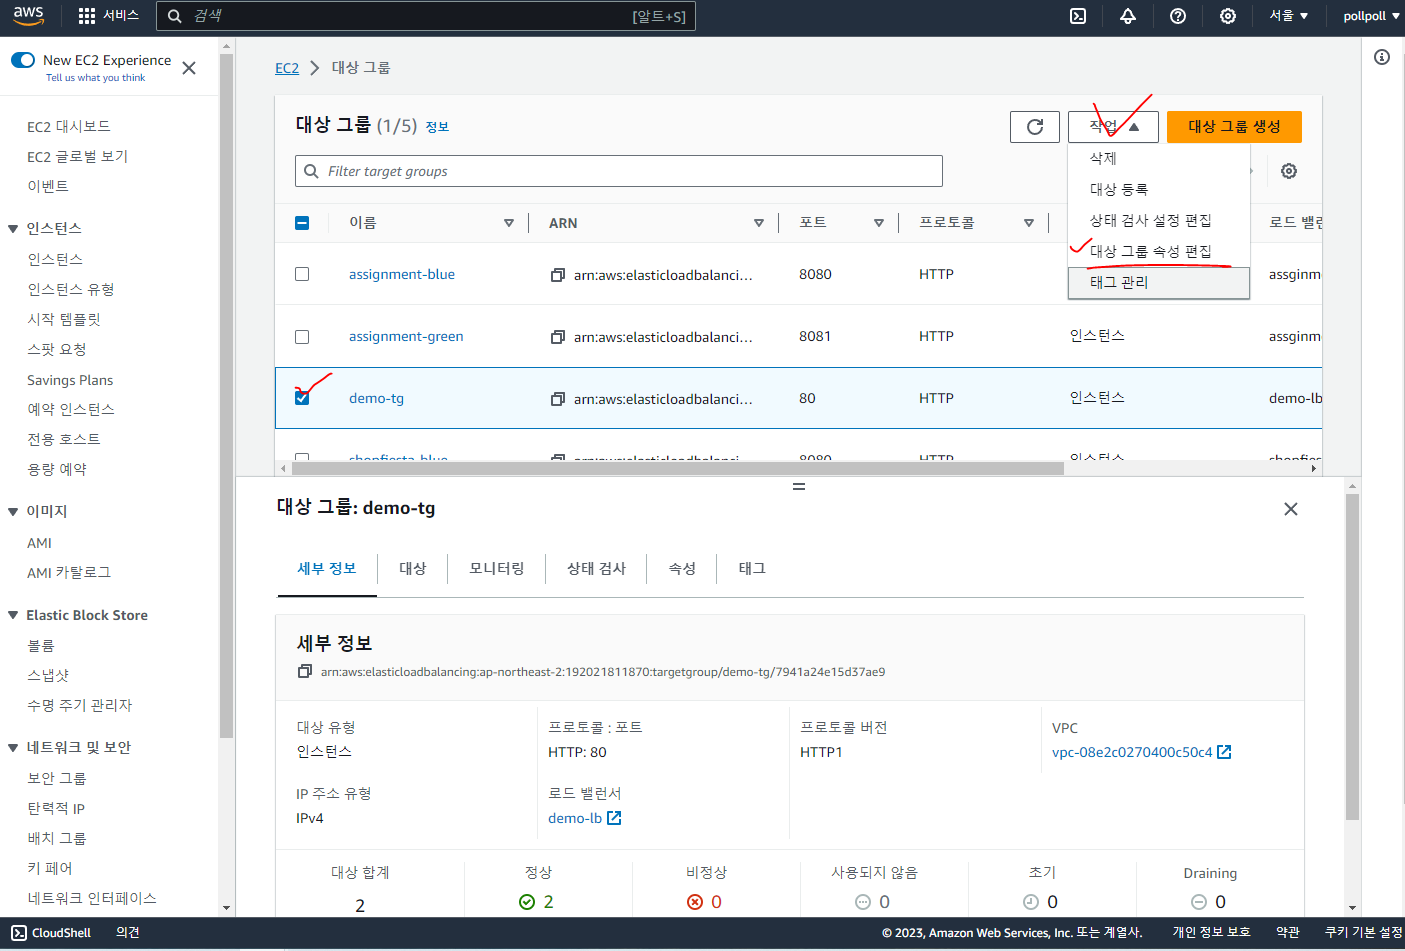1405x951 pixels.
Task: Click the search magnifier icon in top bar
Action: tap(175, 16)
